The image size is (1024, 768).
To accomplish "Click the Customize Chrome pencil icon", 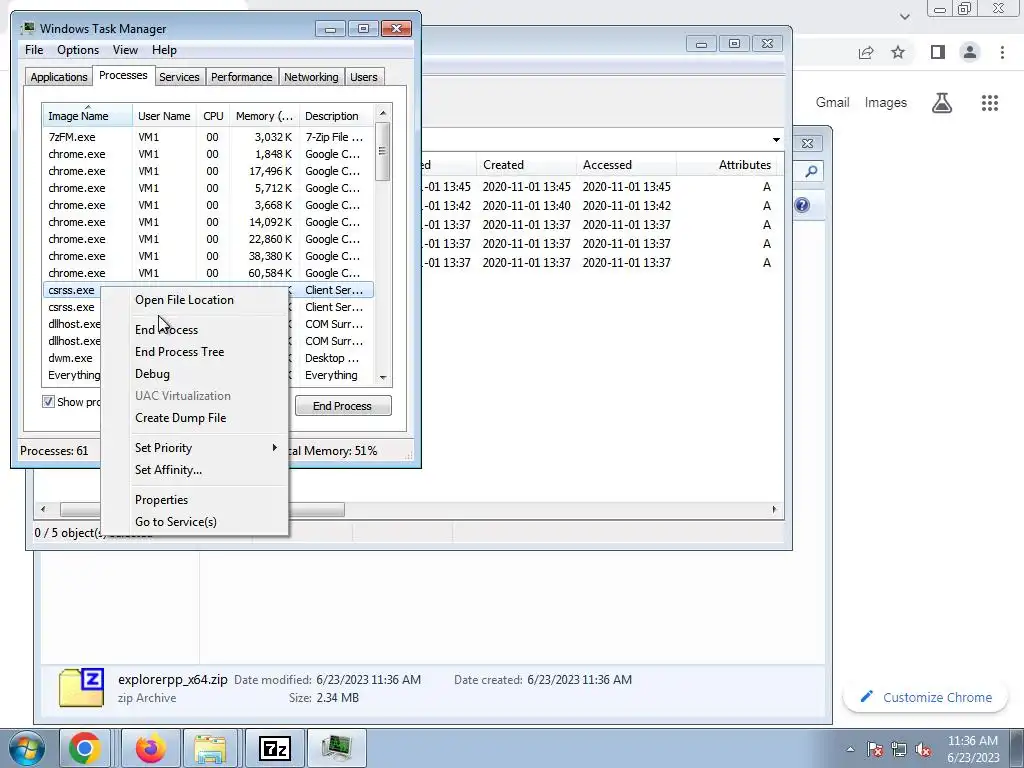I will [867, 697].
